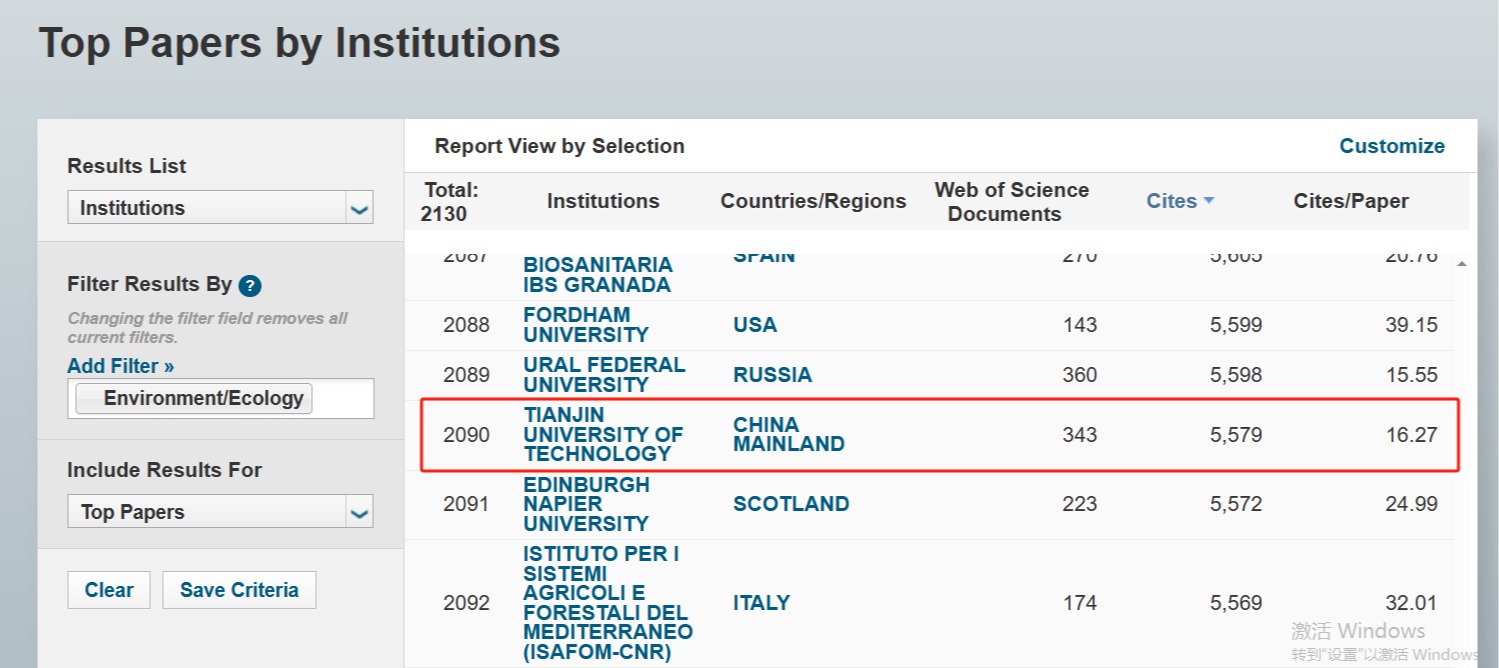This screenshot has width=1499, height=668.
Task: Click the Environment/Ecology filter tag
Action: point(203,398)
